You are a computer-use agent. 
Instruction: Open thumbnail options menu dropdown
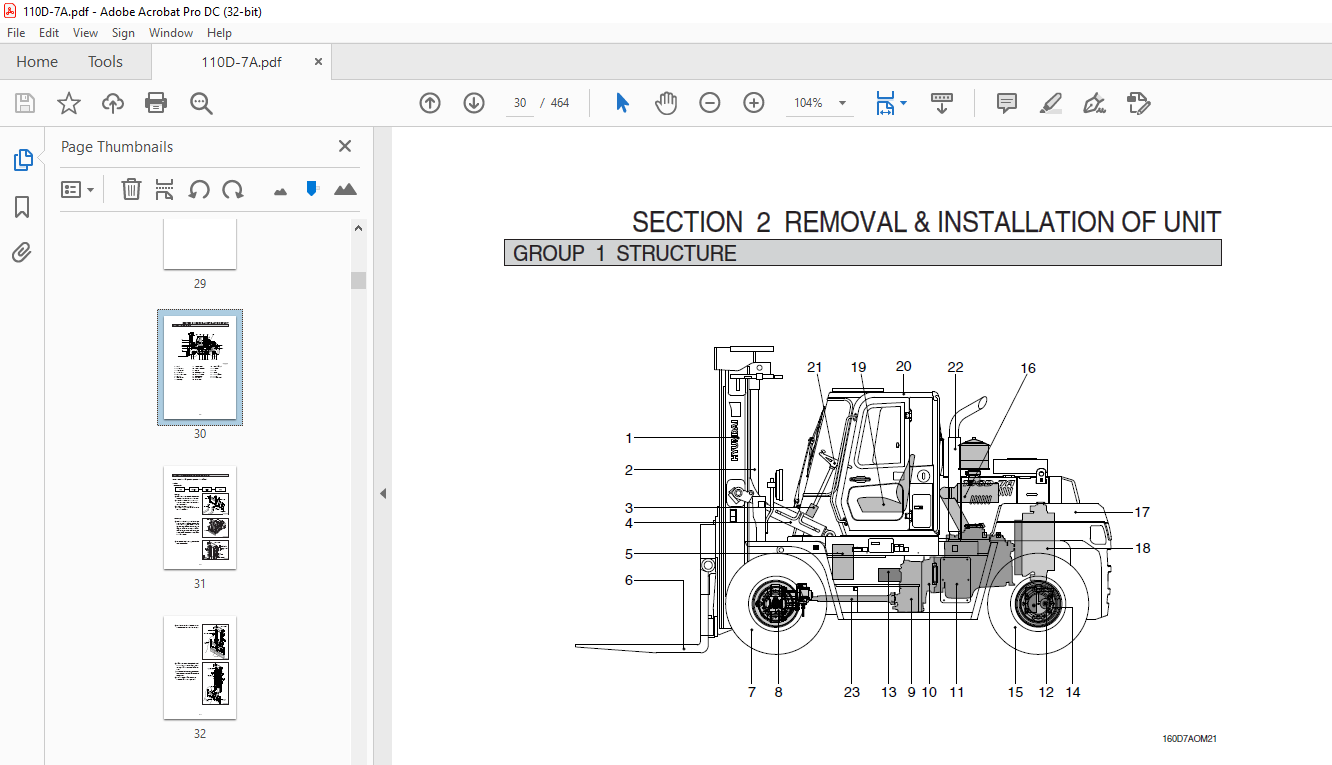pyautogui.click(x=78, y=189)
